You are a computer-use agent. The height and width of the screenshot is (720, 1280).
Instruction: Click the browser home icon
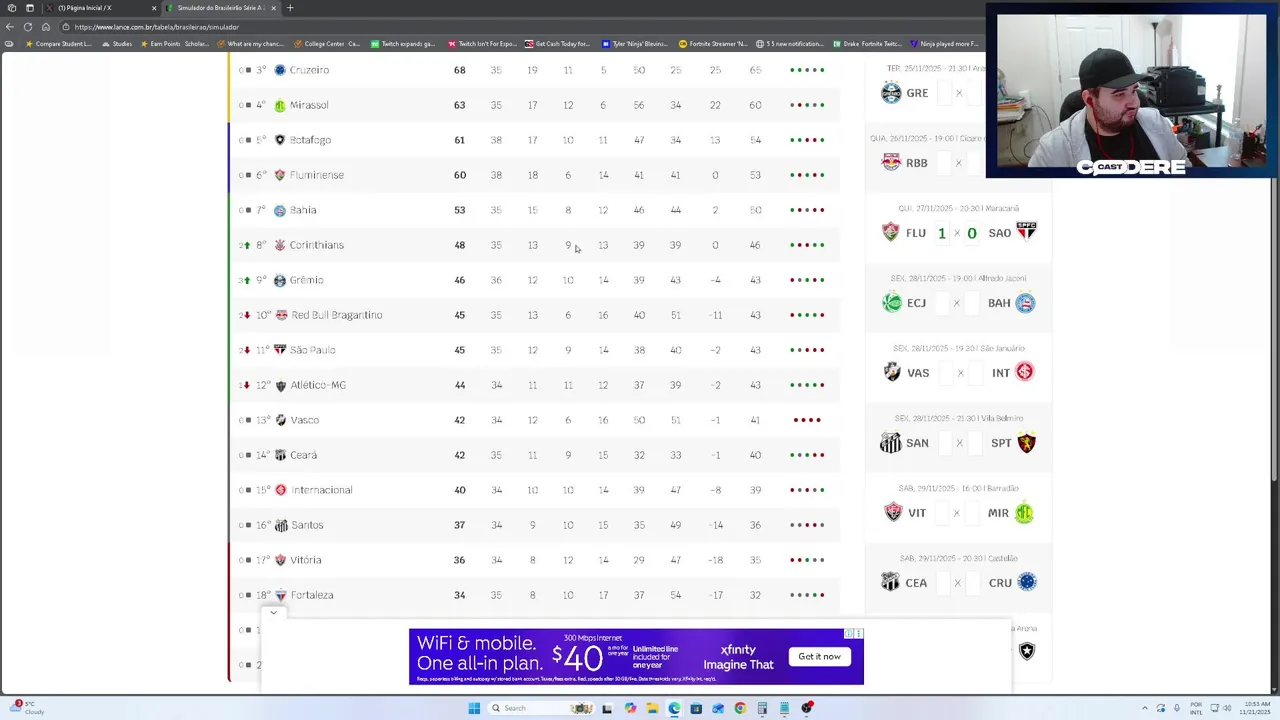(45, 27)
